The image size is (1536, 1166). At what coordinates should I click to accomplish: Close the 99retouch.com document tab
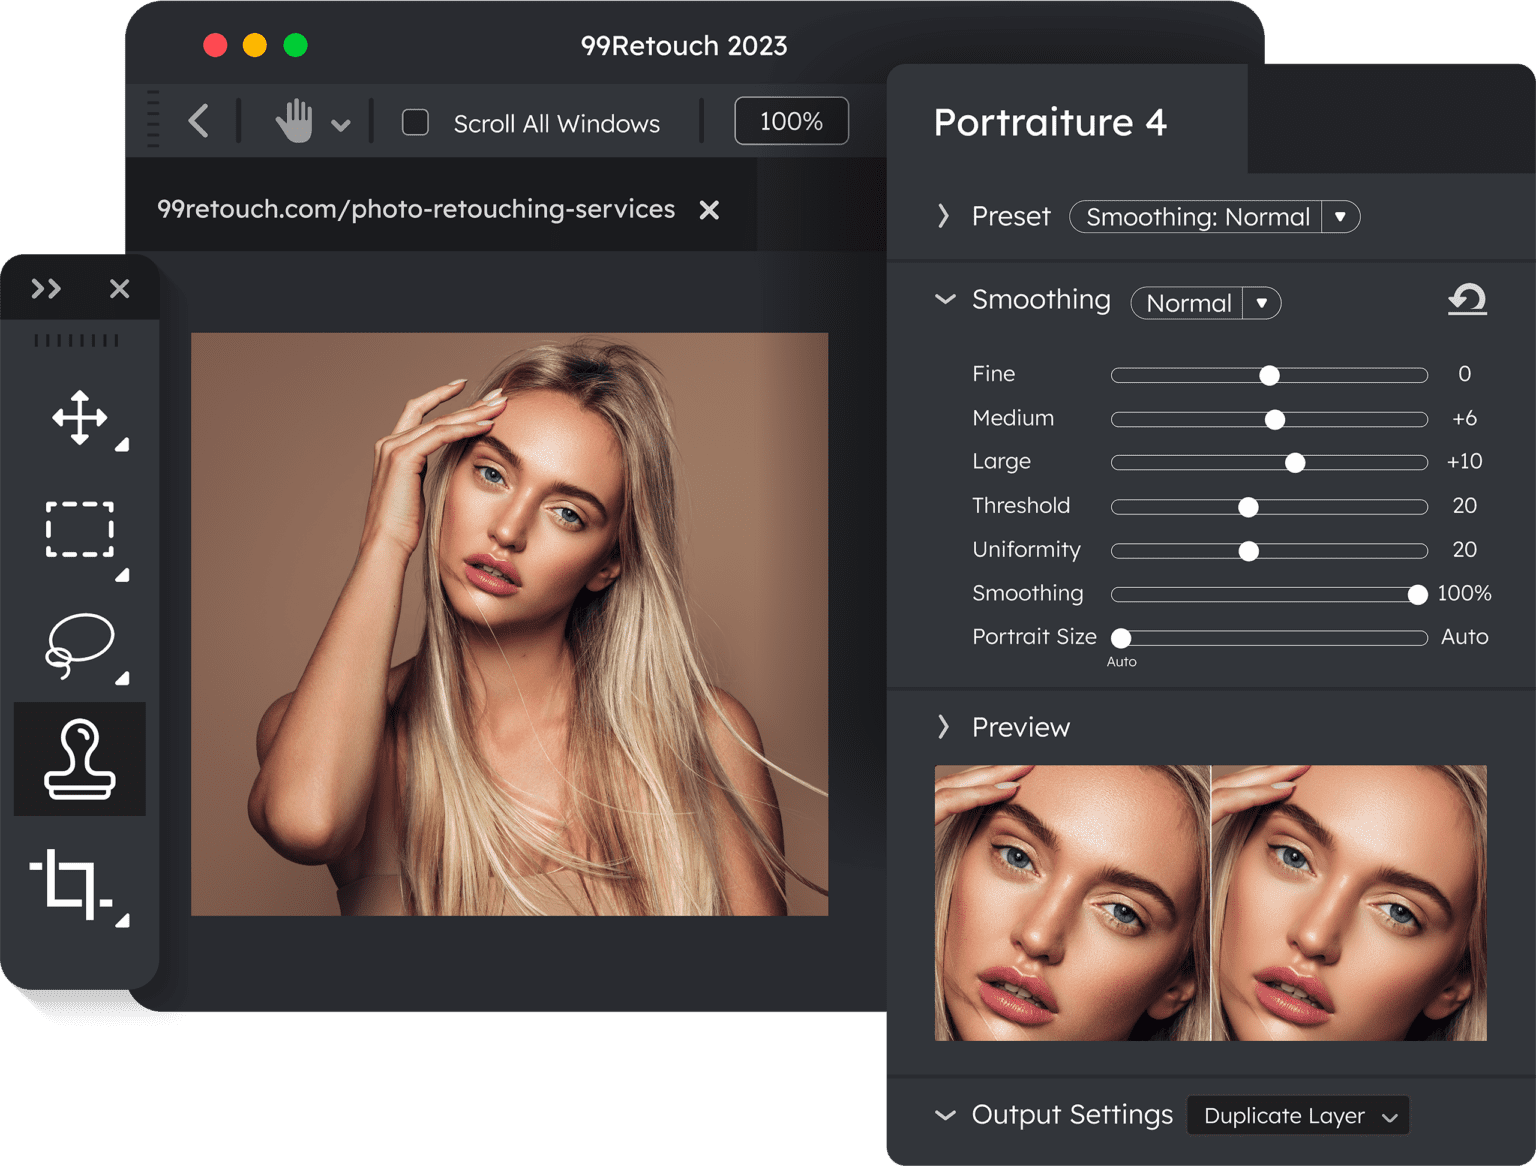point(709,210)
